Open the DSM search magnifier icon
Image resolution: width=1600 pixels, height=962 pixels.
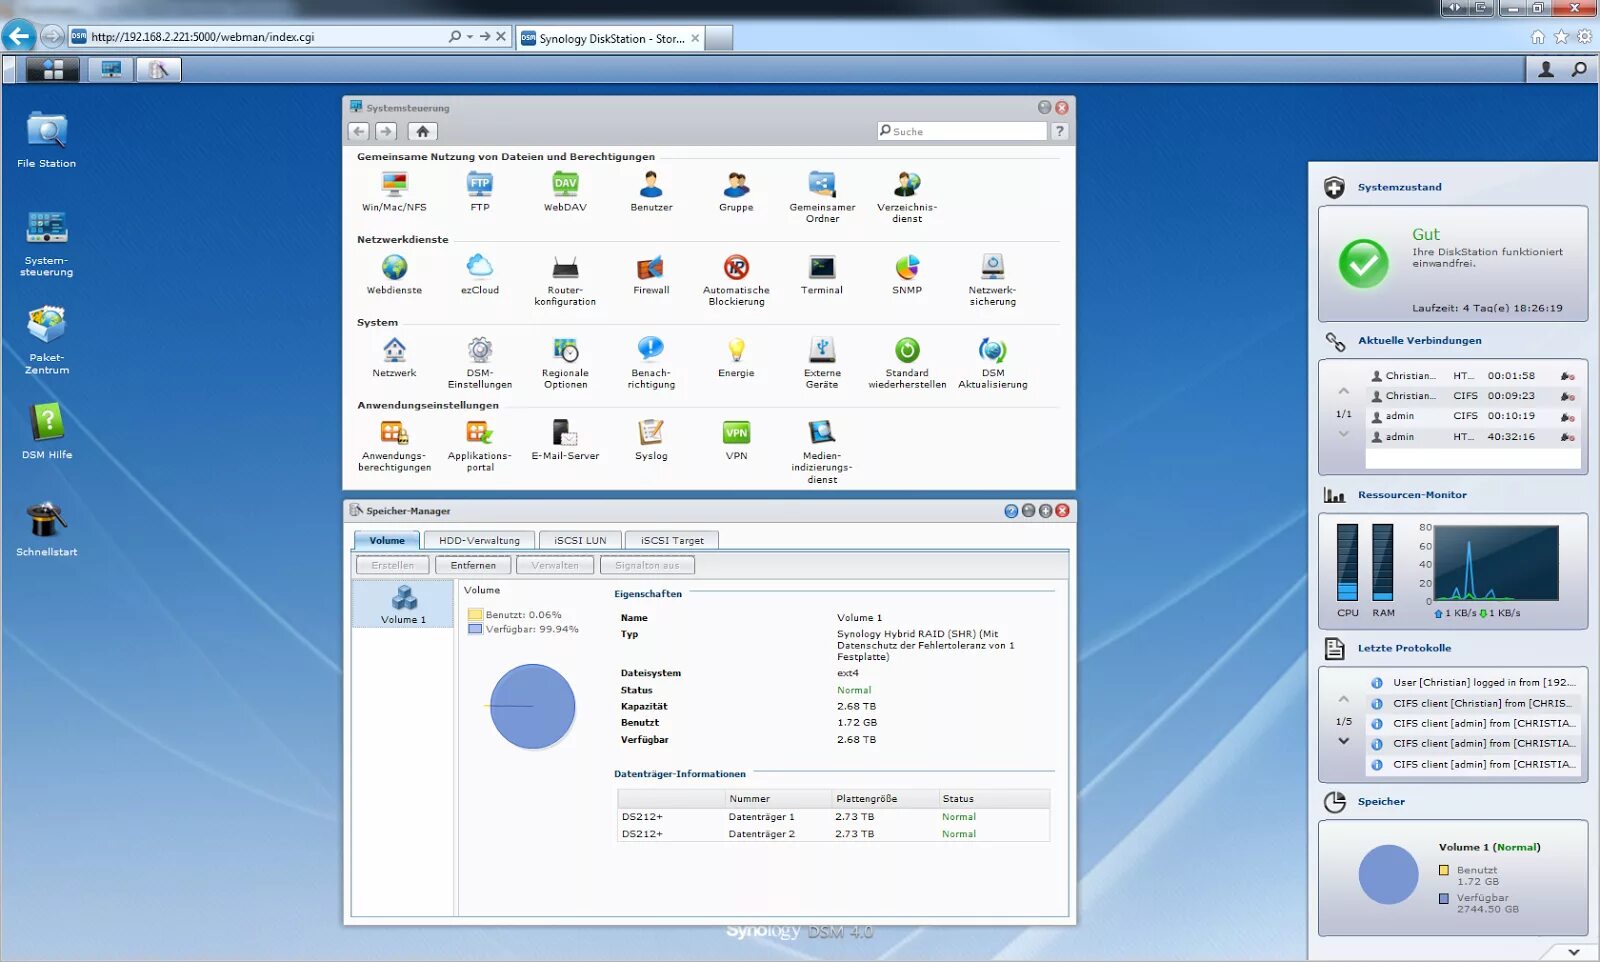pos(1579,69)
